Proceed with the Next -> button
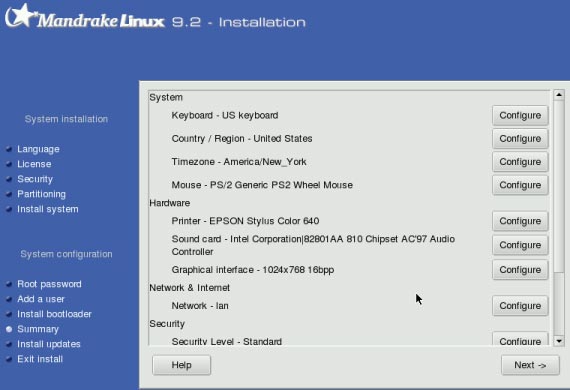 (x=530, y=365)
